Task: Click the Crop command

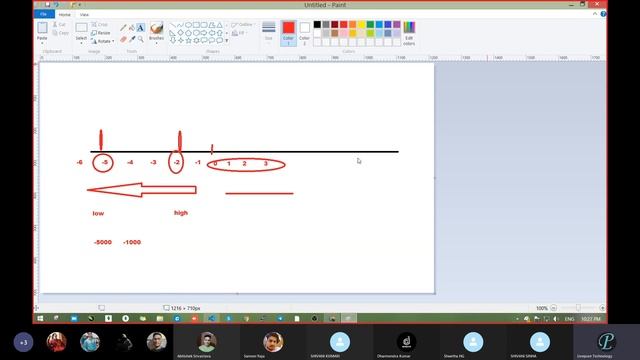Action: pos(99,25)
